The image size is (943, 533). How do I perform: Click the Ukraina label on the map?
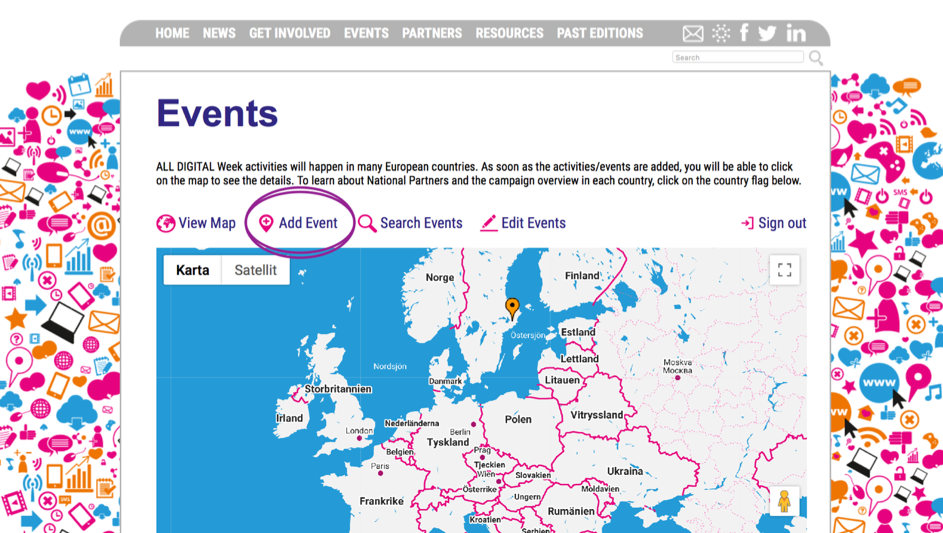(625, 471)
